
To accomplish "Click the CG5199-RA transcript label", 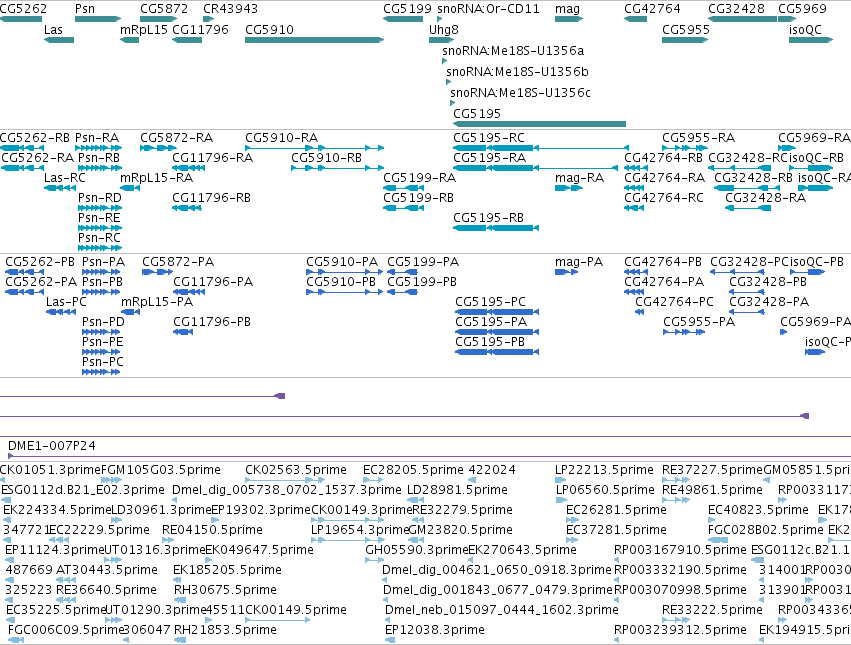I will pos(420,178).
